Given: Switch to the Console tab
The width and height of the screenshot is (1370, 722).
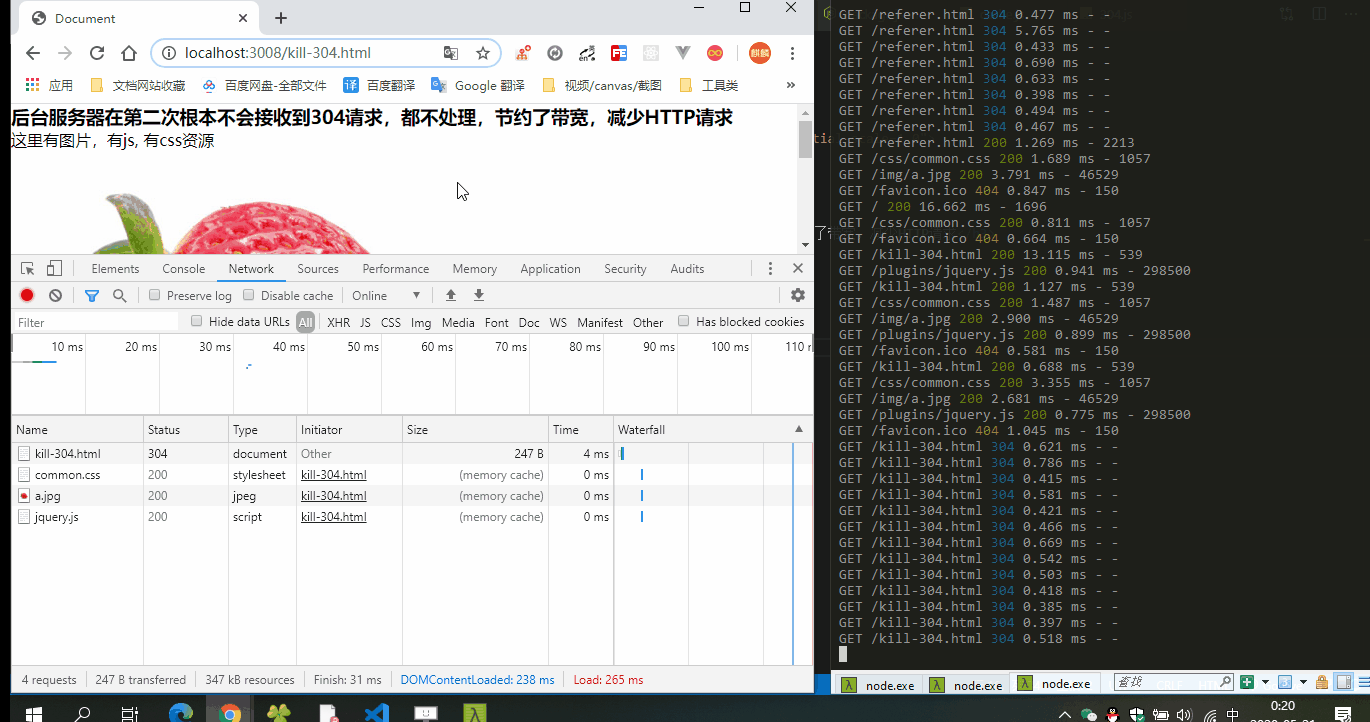Looking at the screenshot, I should 184,268.
